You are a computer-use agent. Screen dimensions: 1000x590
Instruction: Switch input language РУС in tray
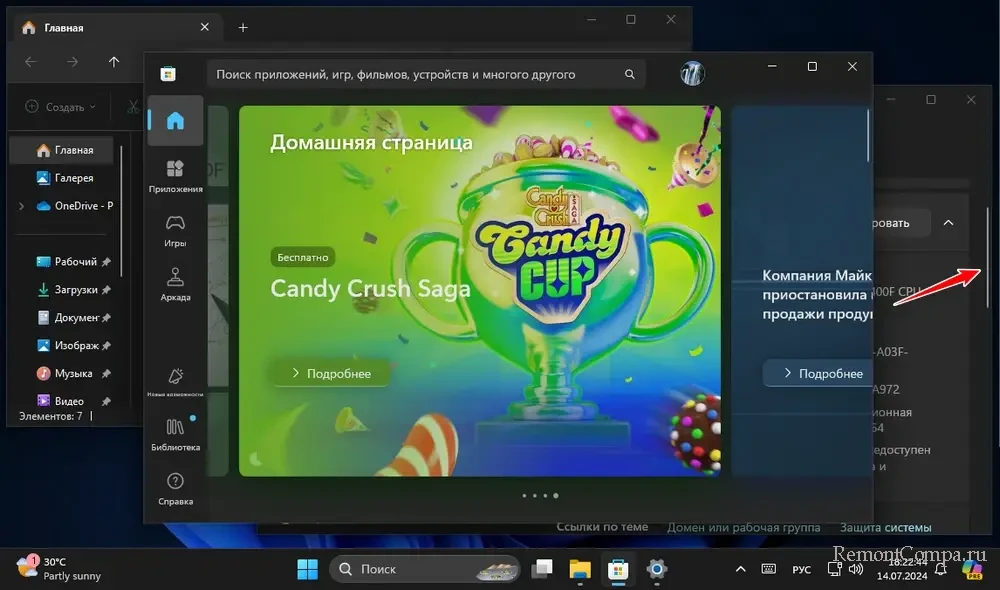coord(802,570)
